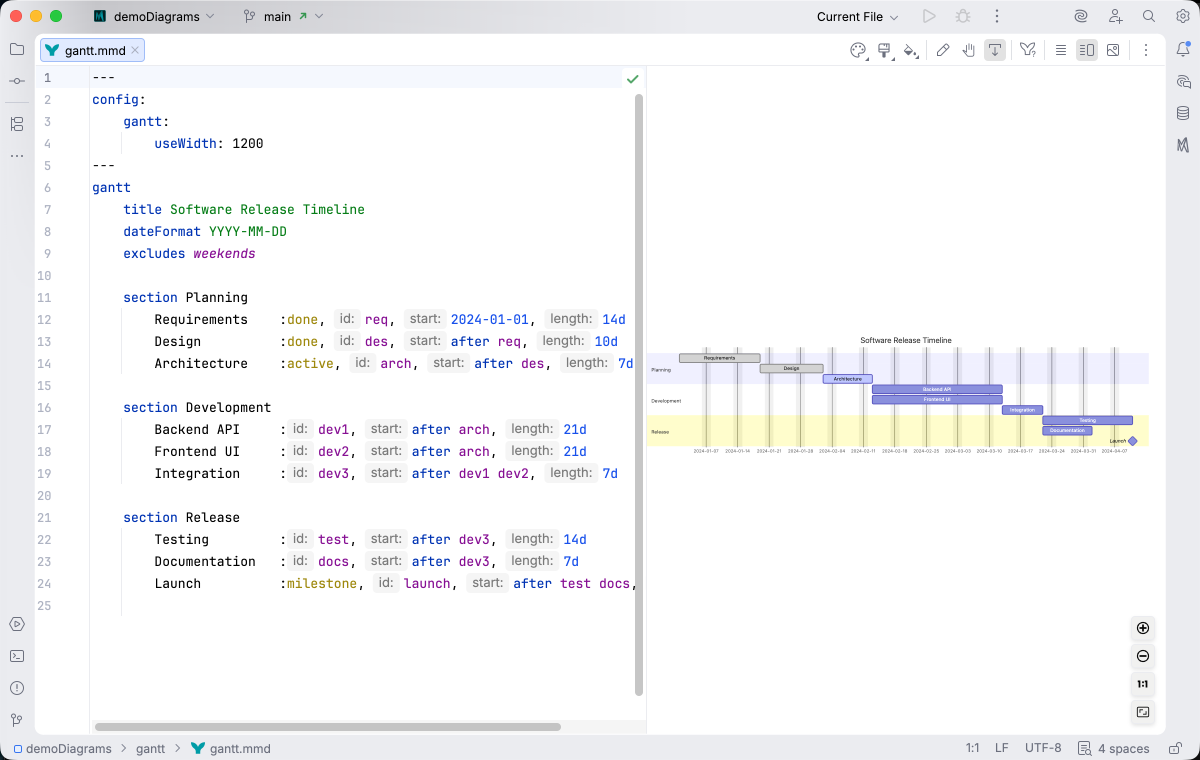Viewport: 1200px width, 760px height.
Task: Click 'section Development' text on line 16
Action: click(x=197, y=408)
